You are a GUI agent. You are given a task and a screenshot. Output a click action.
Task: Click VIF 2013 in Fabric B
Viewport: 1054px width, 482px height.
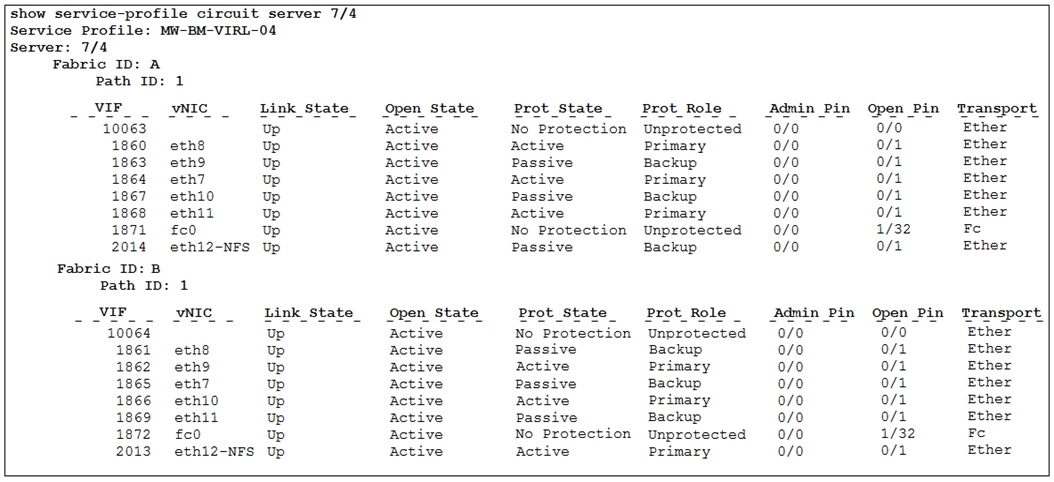point(132,451)
